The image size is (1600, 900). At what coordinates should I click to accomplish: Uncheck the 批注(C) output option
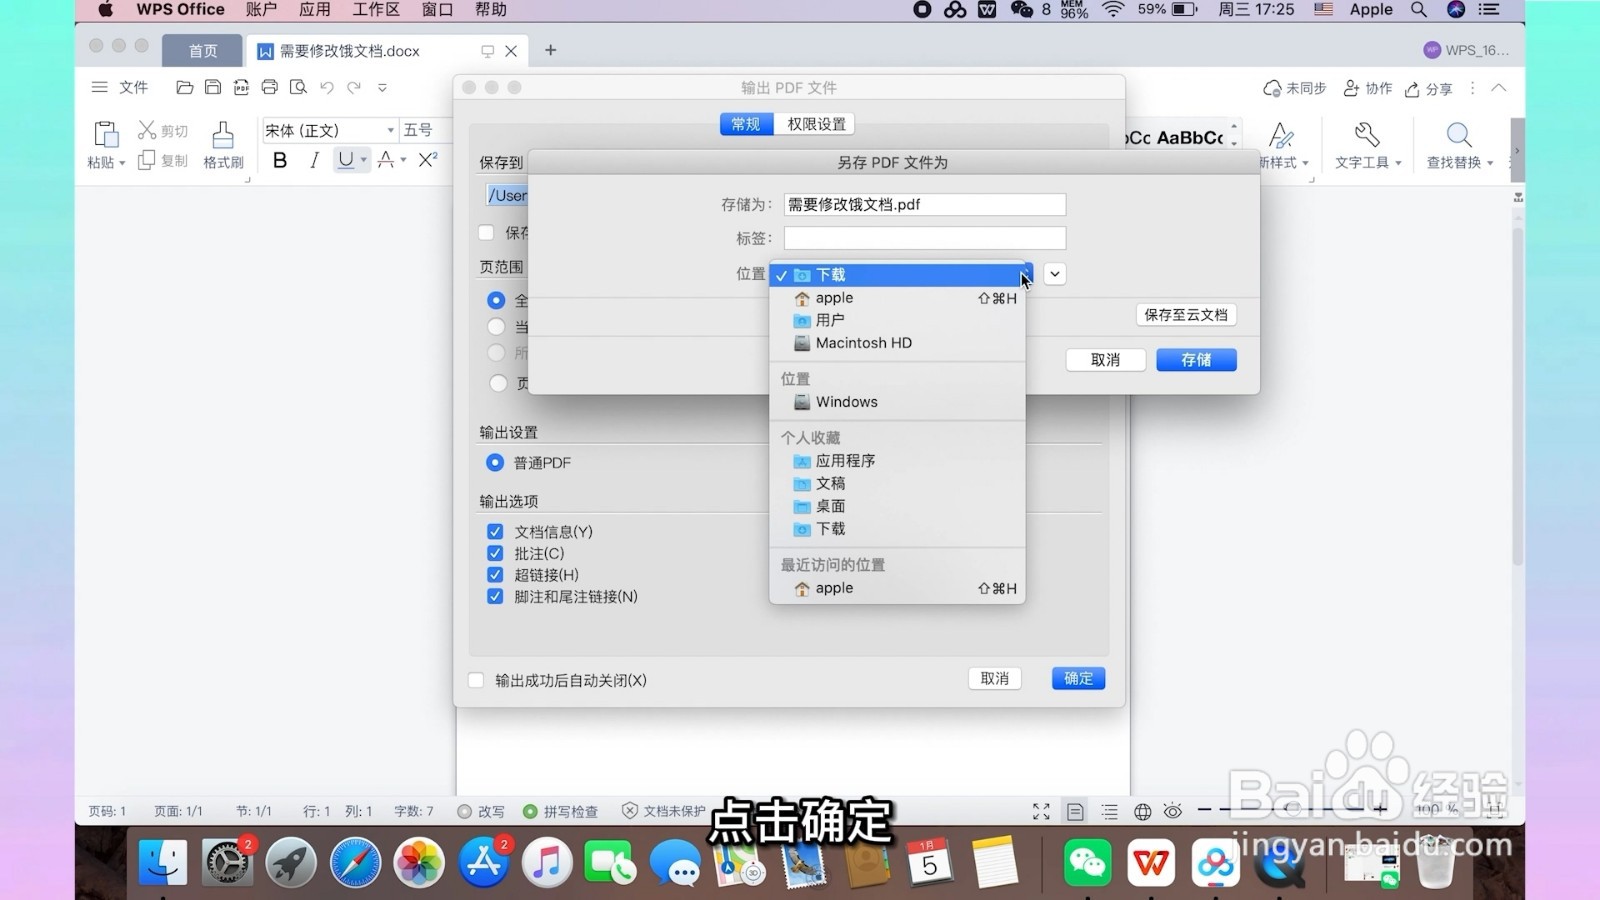[x=494, y=553]
